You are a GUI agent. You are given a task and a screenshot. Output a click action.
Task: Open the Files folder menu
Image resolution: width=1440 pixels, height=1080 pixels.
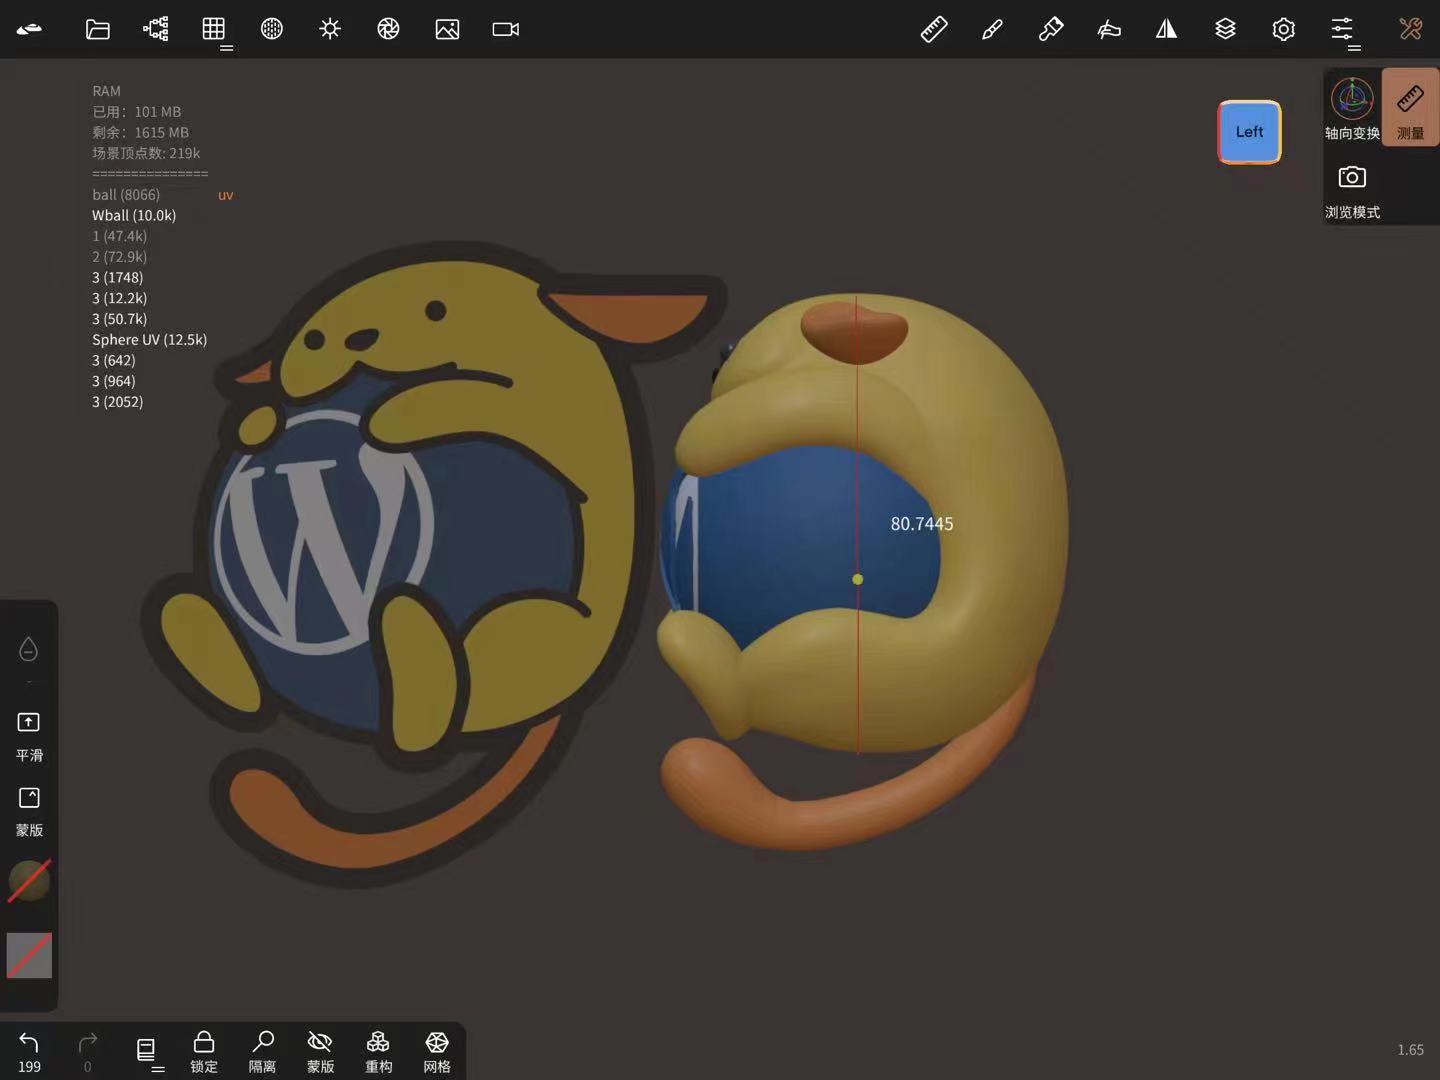point(97,29)
